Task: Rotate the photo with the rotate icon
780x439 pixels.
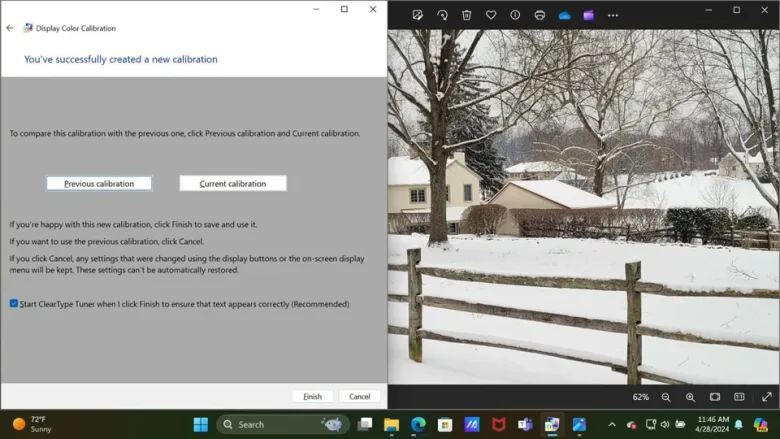Action: [442, 15]
